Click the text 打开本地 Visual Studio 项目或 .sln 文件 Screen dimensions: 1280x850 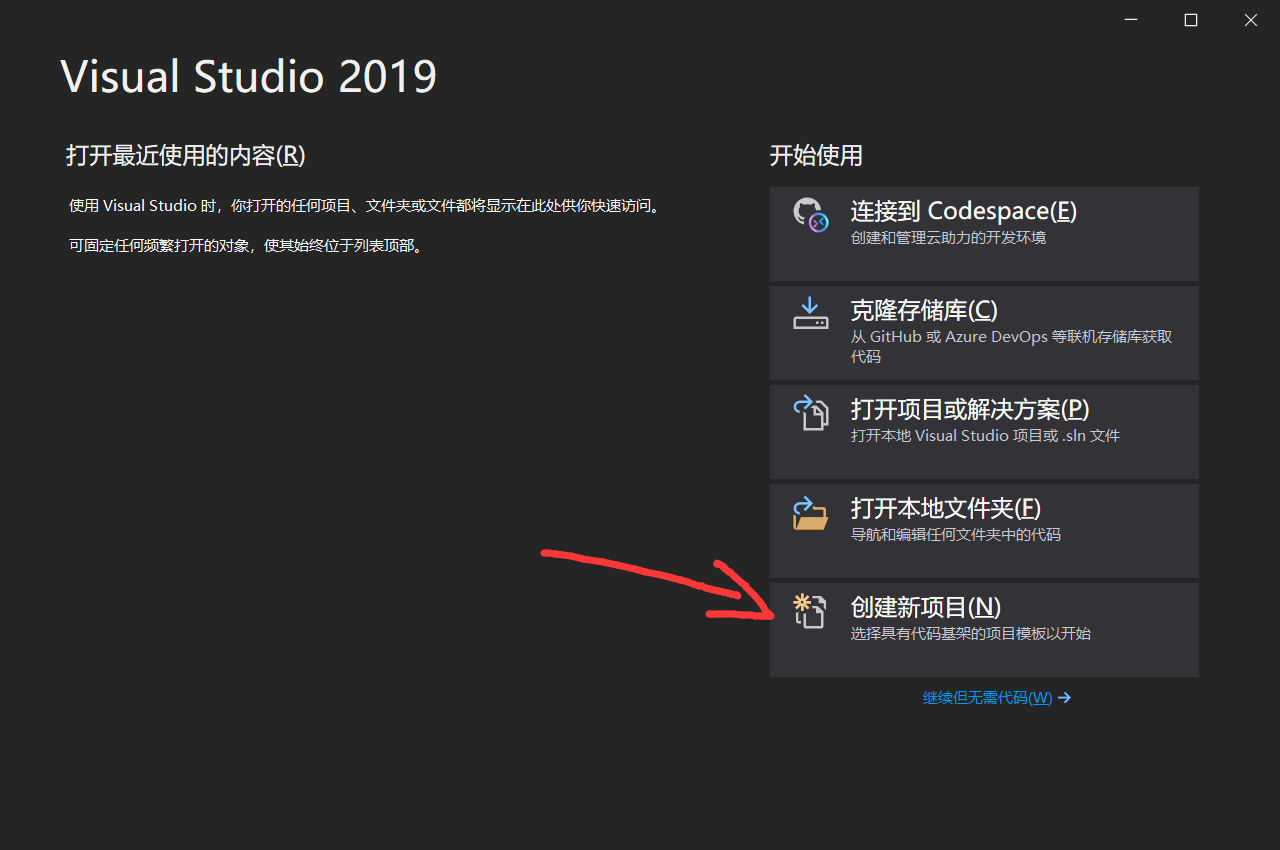tap(986, 436)
